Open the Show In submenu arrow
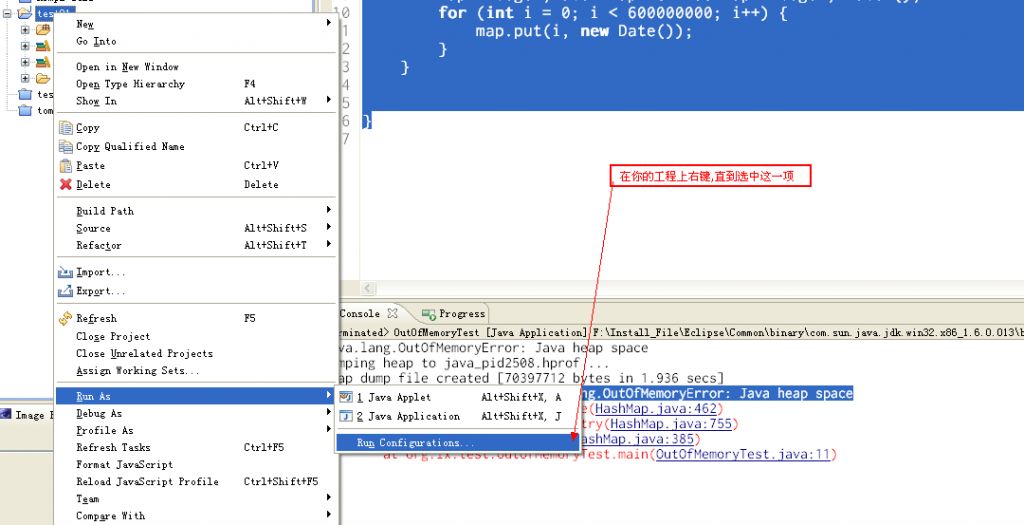This screenshot has height=525, width=1024. tap(328, 101)
